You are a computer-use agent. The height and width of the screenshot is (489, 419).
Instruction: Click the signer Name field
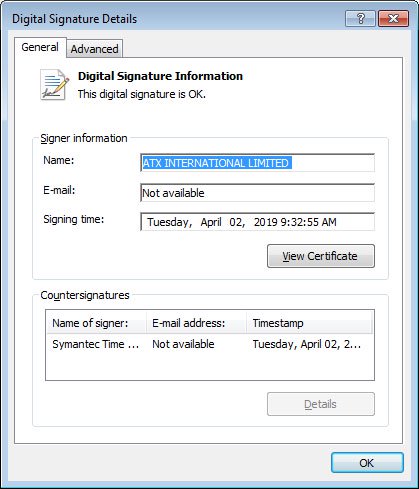click(257, 163)
